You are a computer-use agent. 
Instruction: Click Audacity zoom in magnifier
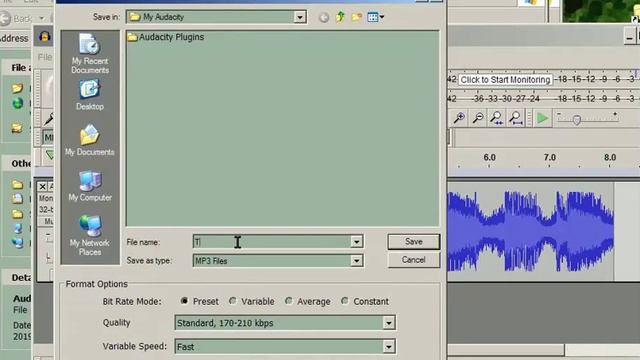click(459, 118)
